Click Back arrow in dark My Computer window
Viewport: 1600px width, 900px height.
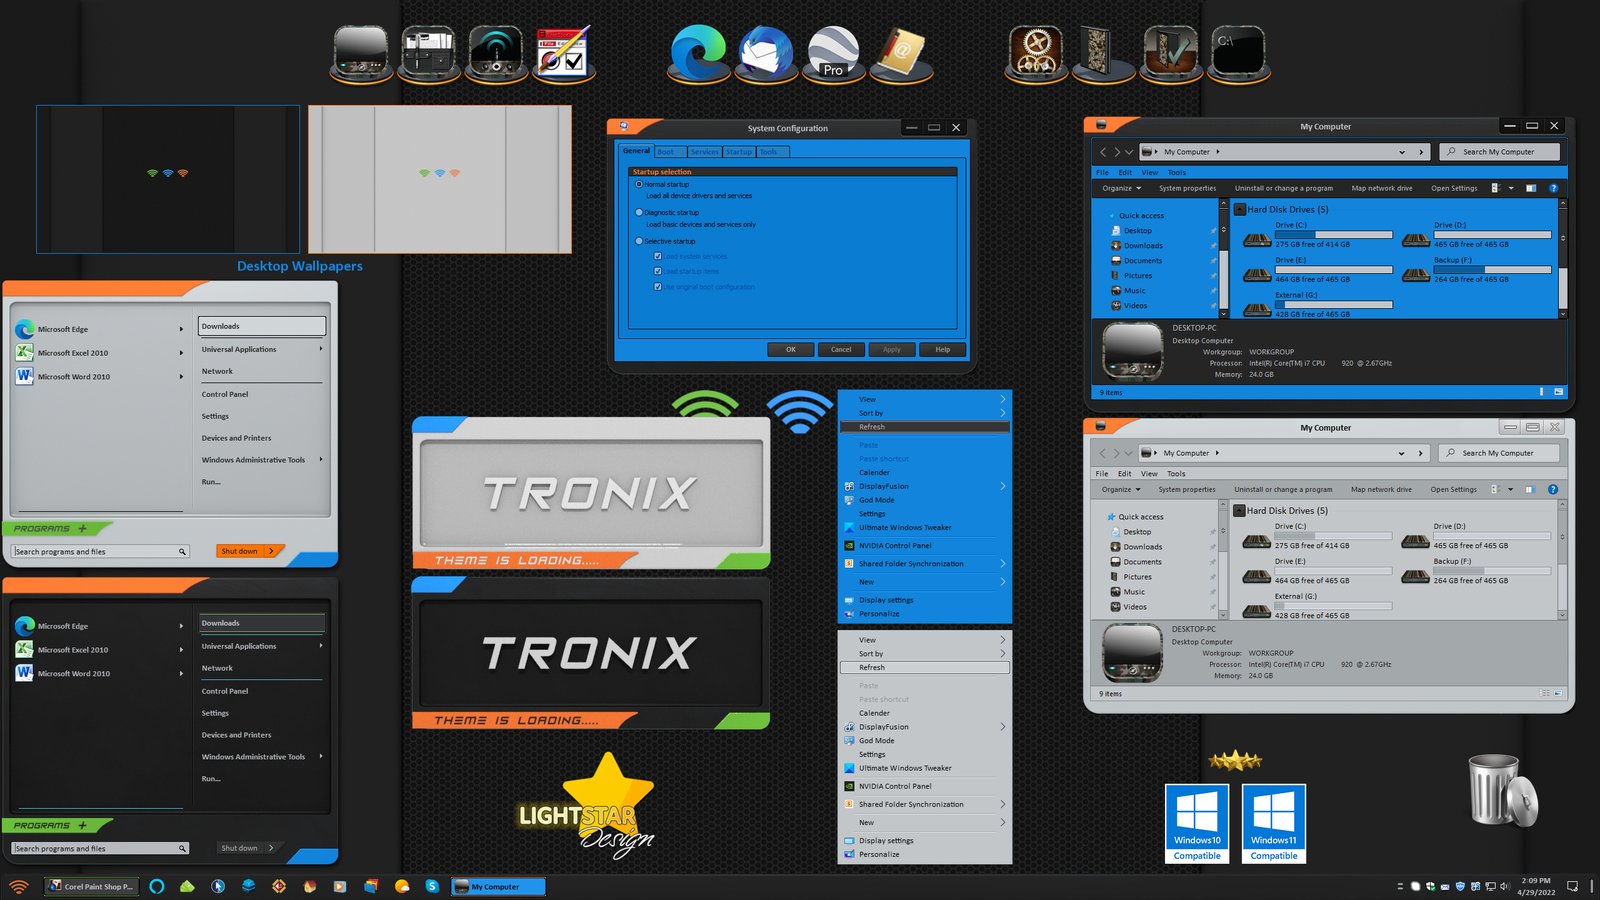(x=1103, y=152)
